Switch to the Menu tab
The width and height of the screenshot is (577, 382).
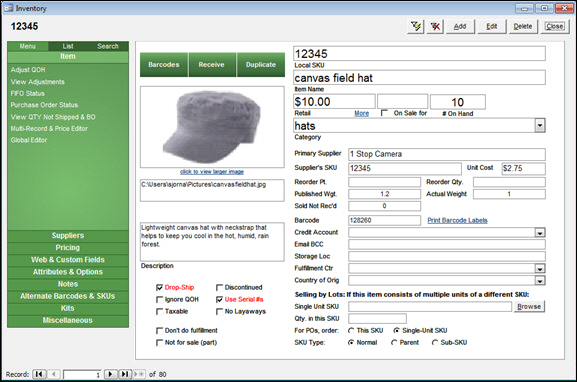28,46
